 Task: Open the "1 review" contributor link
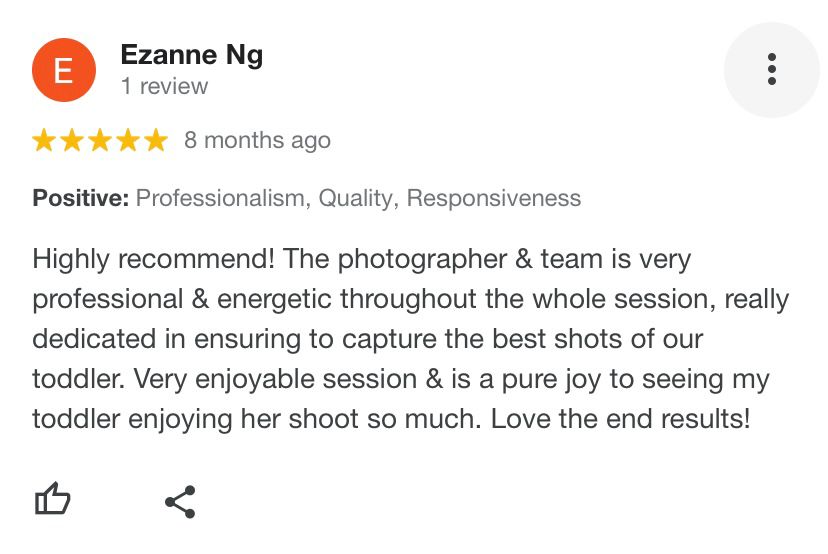tap(164, 86)
